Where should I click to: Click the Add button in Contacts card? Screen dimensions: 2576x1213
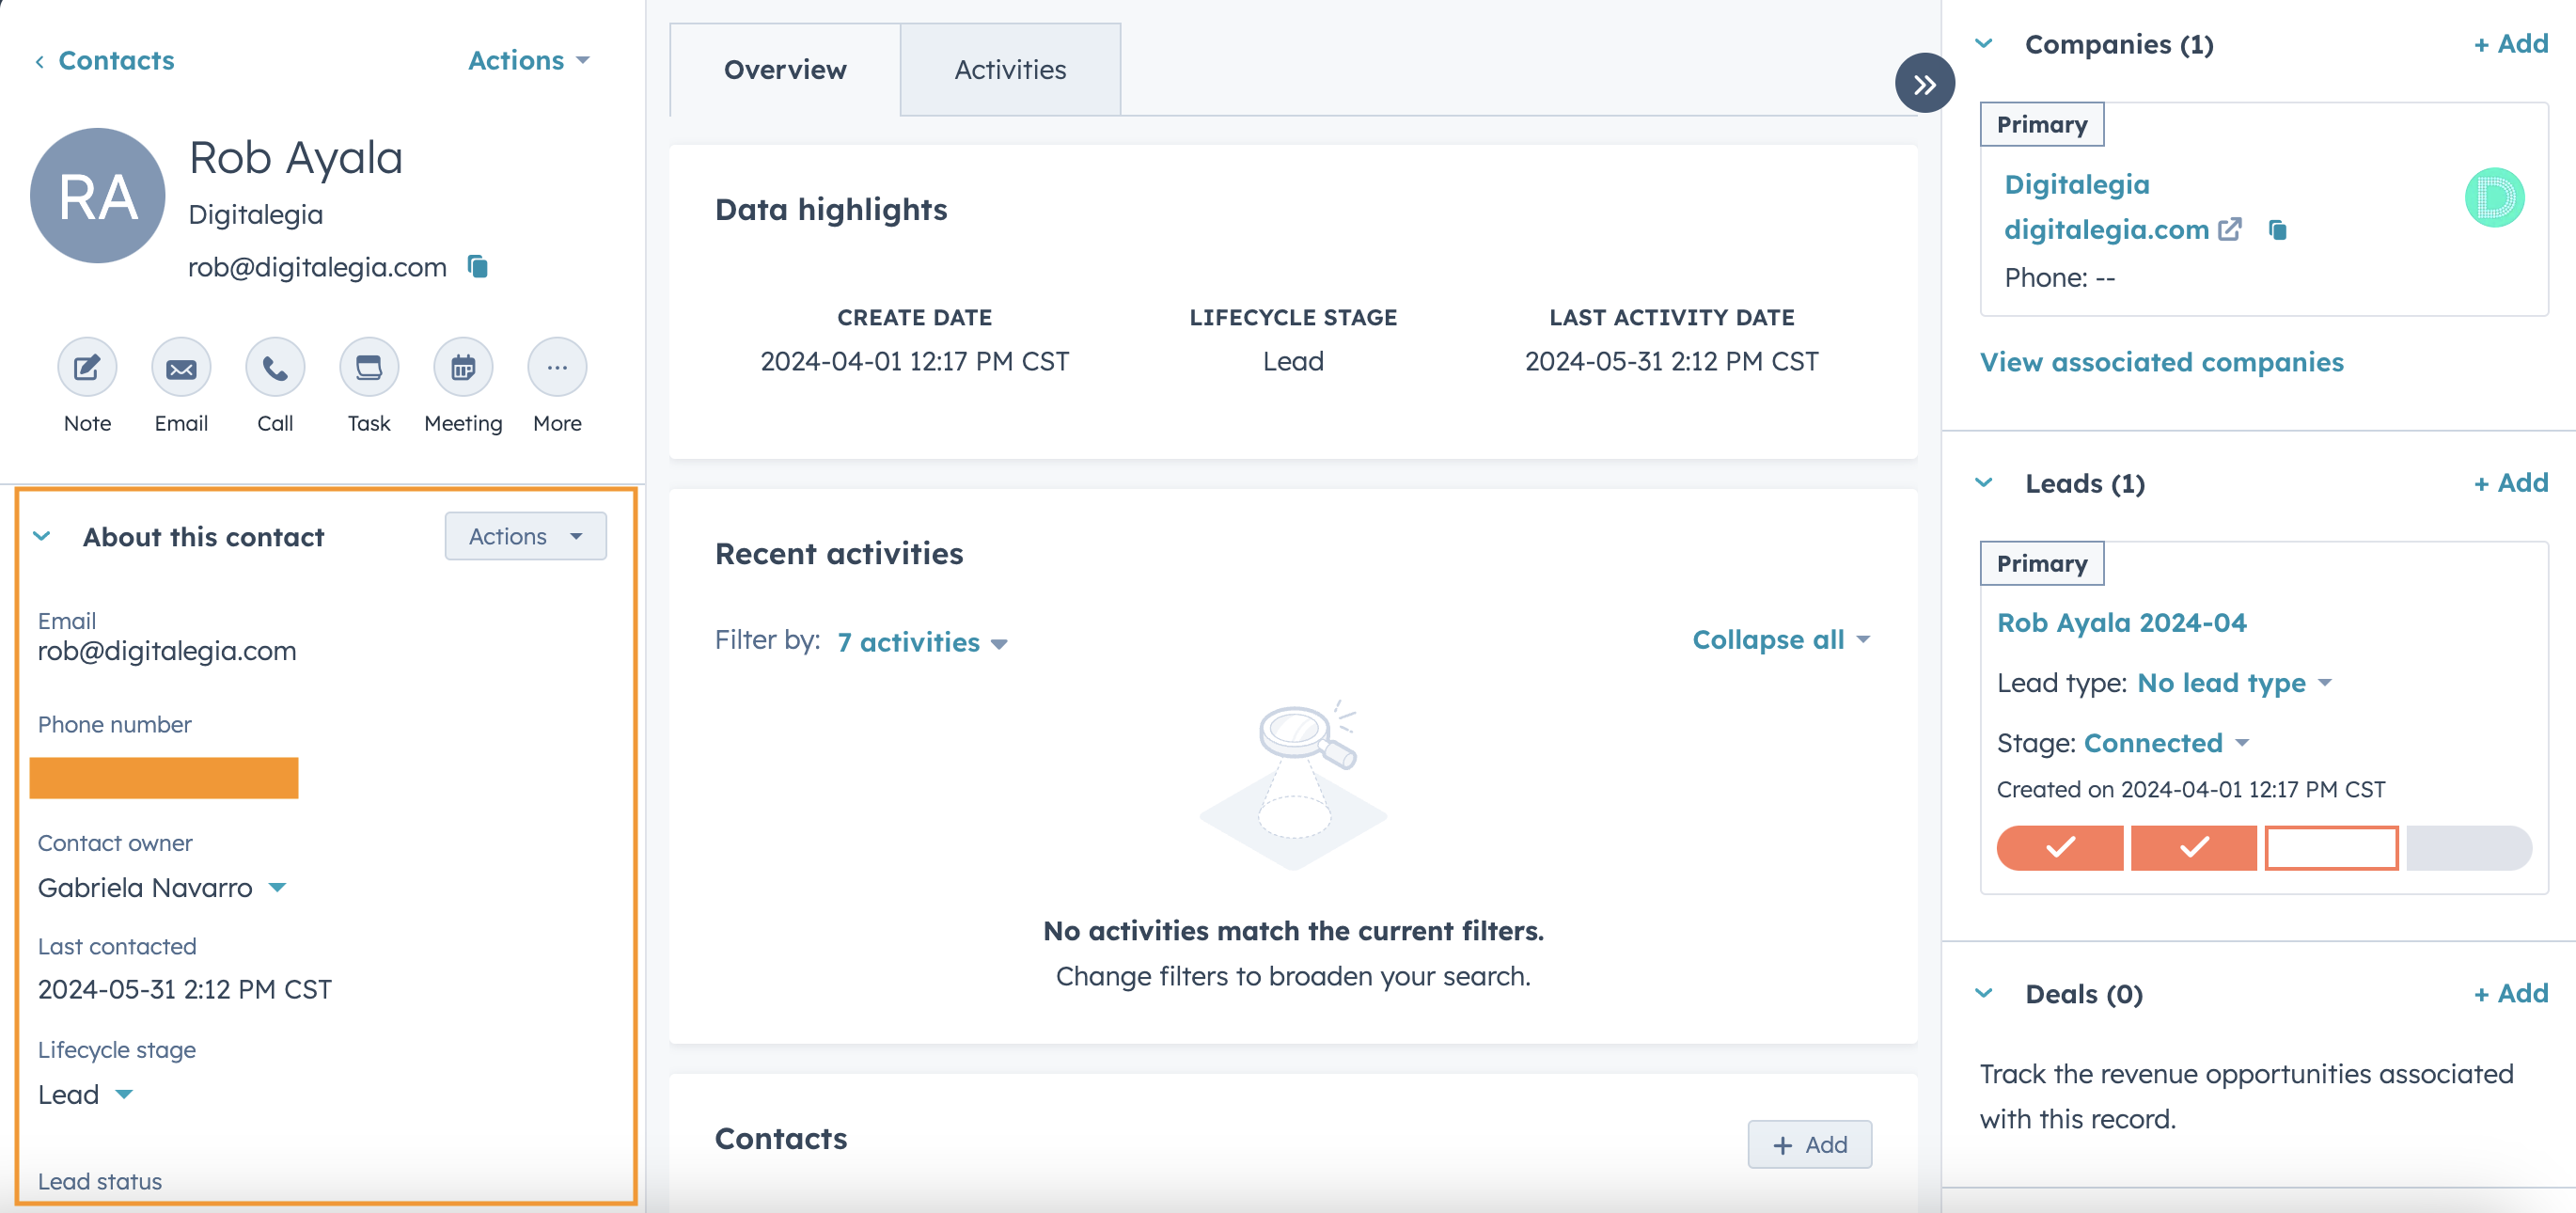click(x=1809, y=1144)
